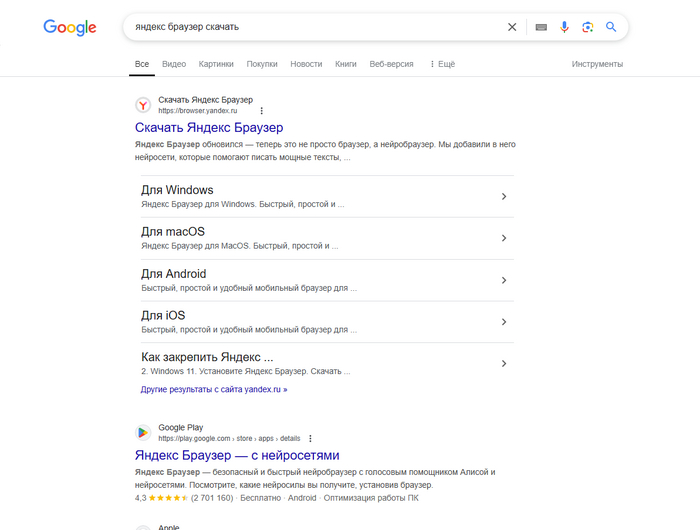The image size is (700, 530).
Task: Click Другие результаты с сайта yandex.ru
Action: (x=214, y=388)
